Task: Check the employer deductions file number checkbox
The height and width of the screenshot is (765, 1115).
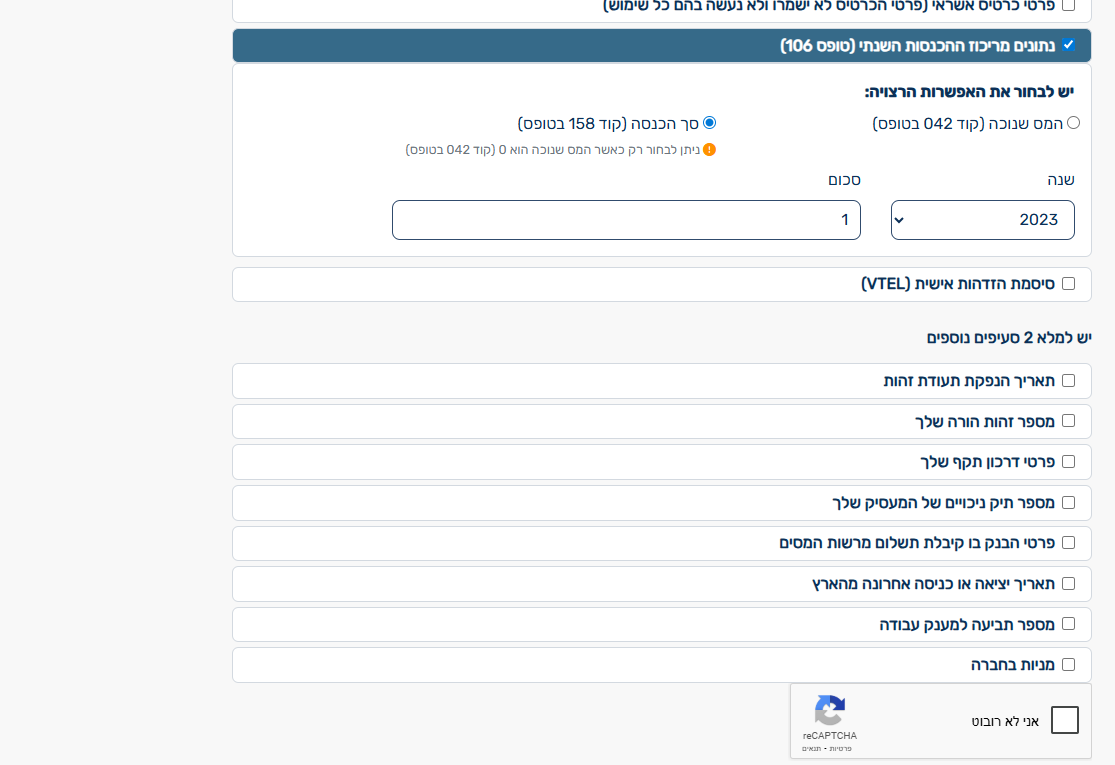Action: click(1068, 502)
